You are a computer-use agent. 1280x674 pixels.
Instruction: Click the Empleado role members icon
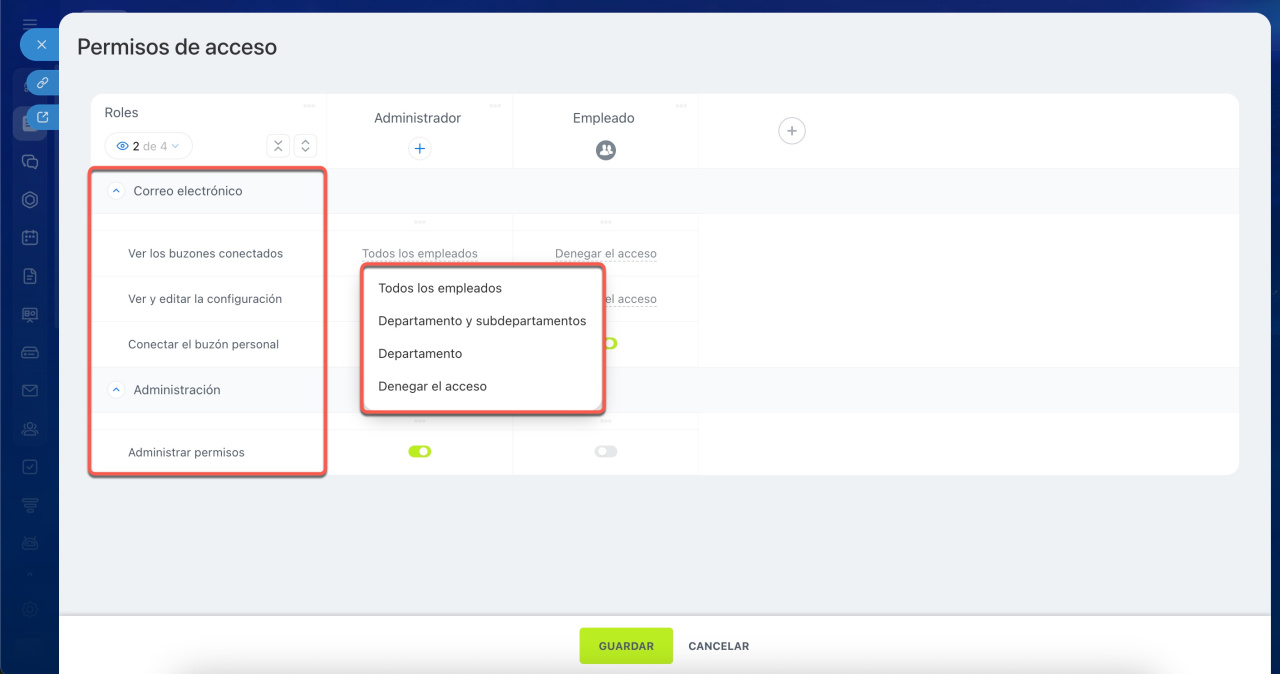(605, 150)
